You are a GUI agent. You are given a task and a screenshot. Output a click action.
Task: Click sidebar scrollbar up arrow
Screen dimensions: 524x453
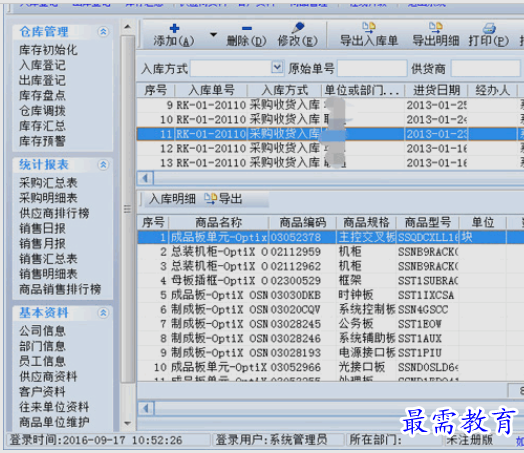pos(127,27)
